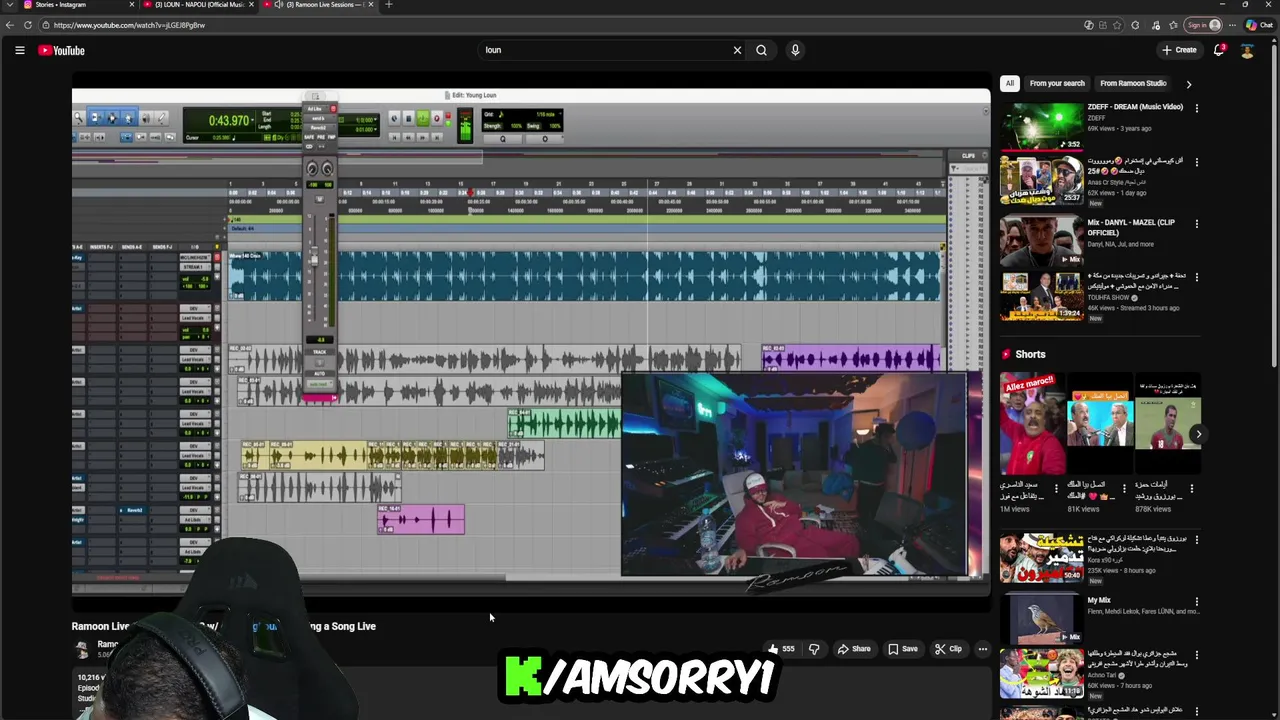Viewport: 1280px width, 720px height.
Task: Open YouTube account avatar menu
Action: click(1247, 50)
